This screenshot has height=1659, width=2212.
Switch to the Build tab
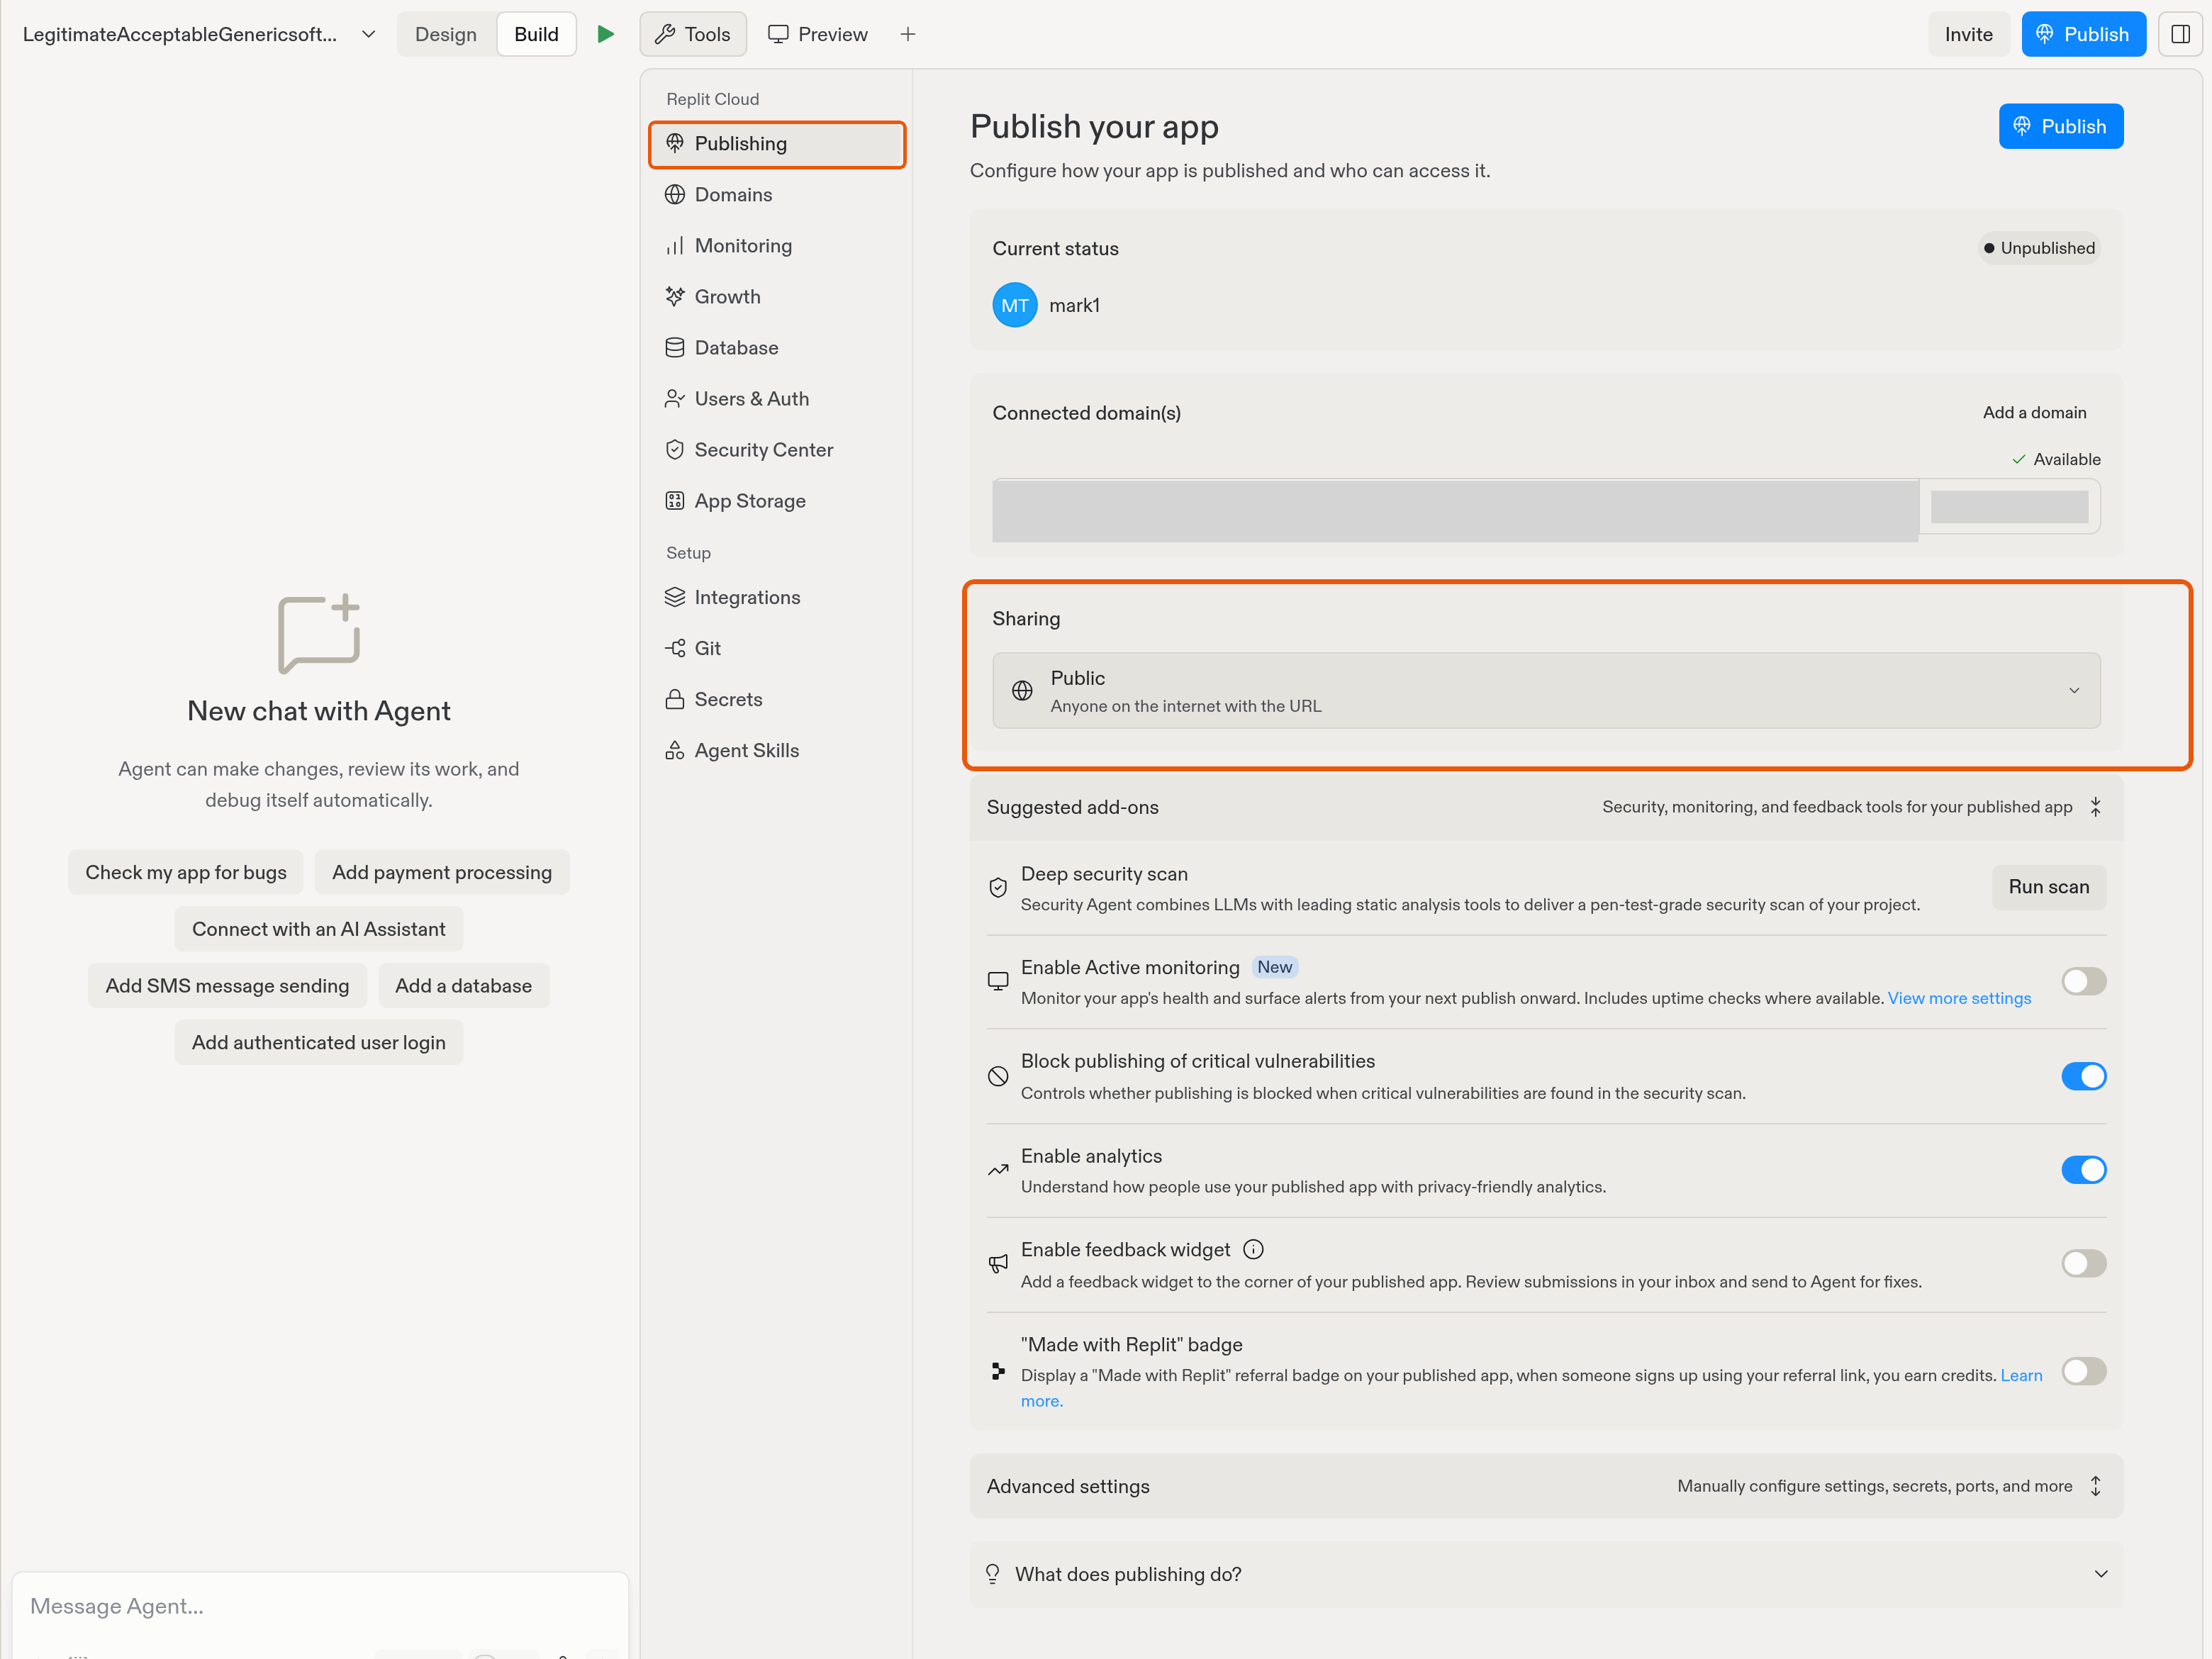pos(536,34)
